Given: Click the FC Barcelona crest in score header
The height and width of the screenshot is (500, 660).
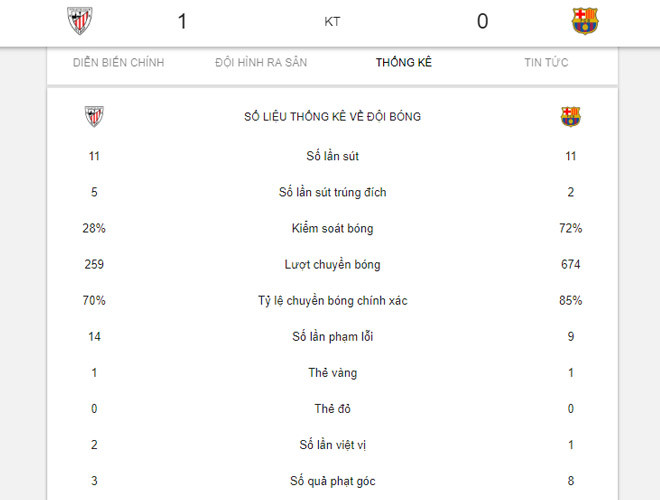Looking at the screenshot, I should 584,21.
